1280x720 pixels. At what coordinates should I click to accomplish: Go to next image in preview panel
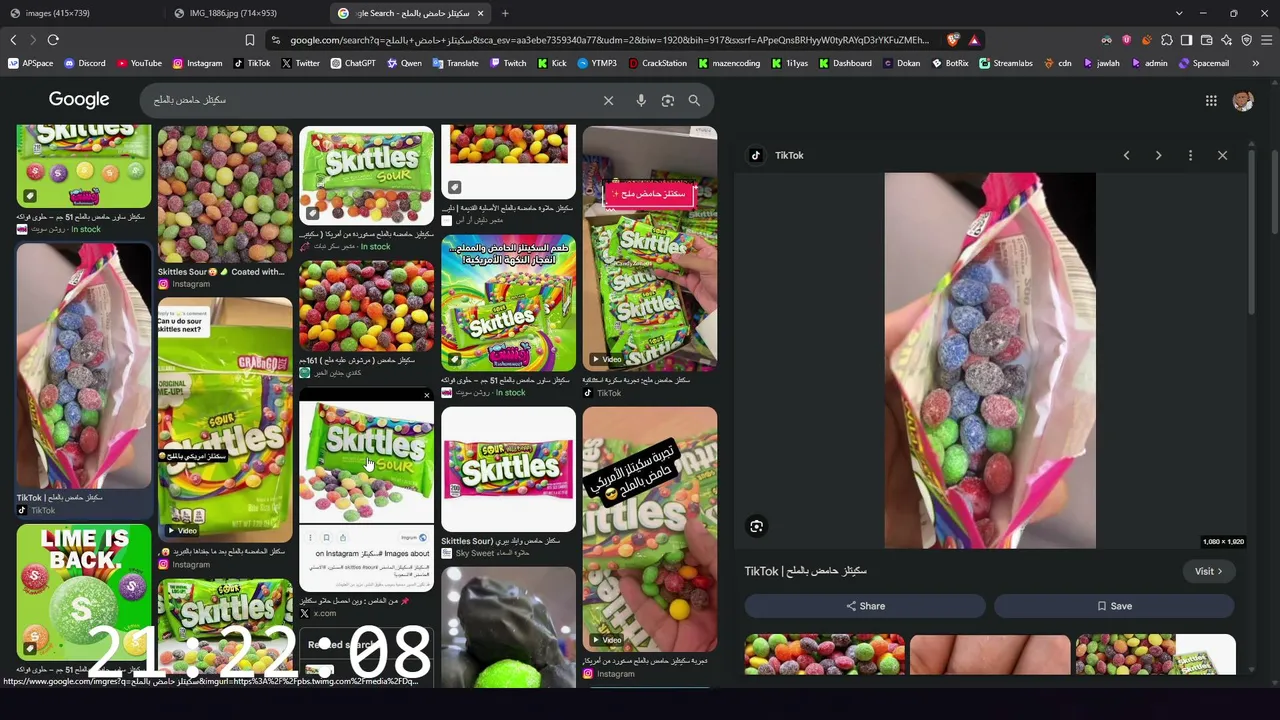(1158, 155)
